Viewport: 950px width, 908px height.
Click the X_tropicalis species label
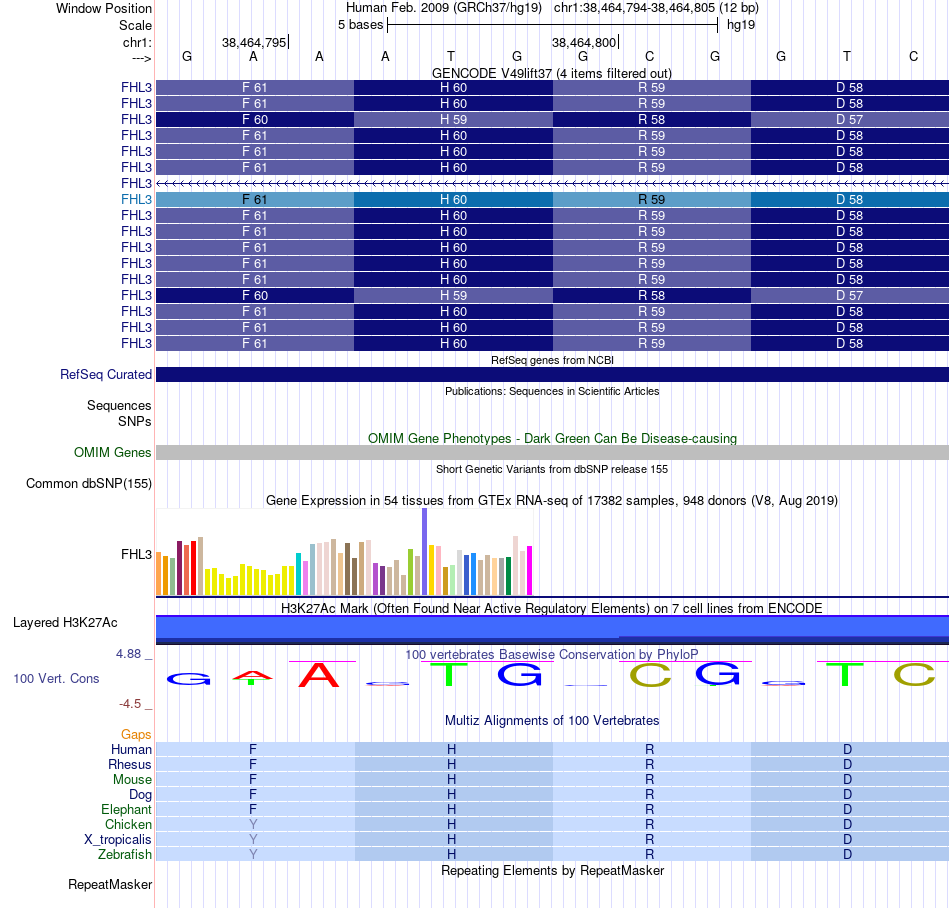tap(118, 840)
